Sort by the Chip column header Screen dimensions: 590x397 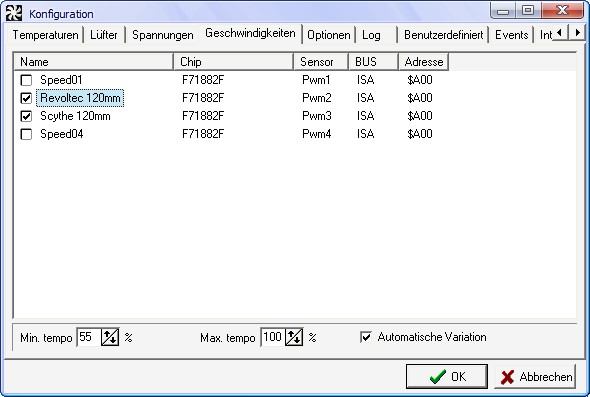click(x=233, y=62)
